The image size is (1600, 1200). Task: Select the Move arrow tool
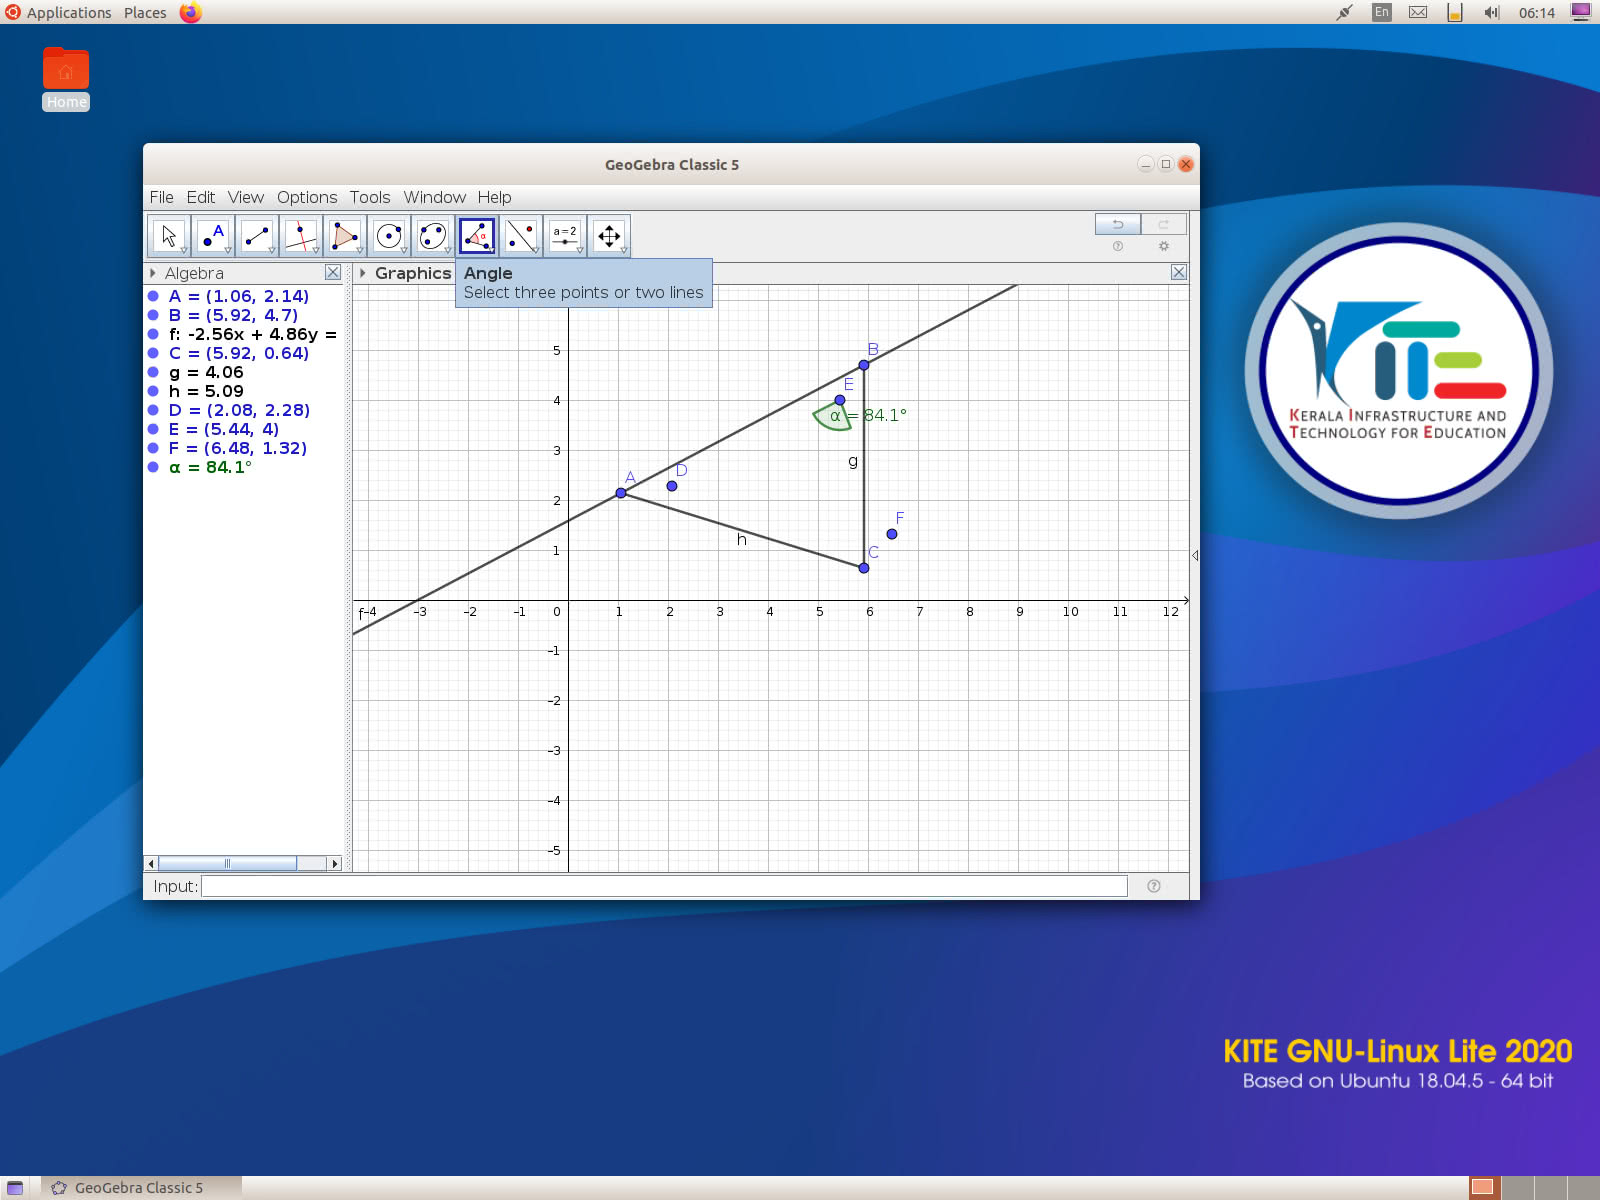click(169, 235)
